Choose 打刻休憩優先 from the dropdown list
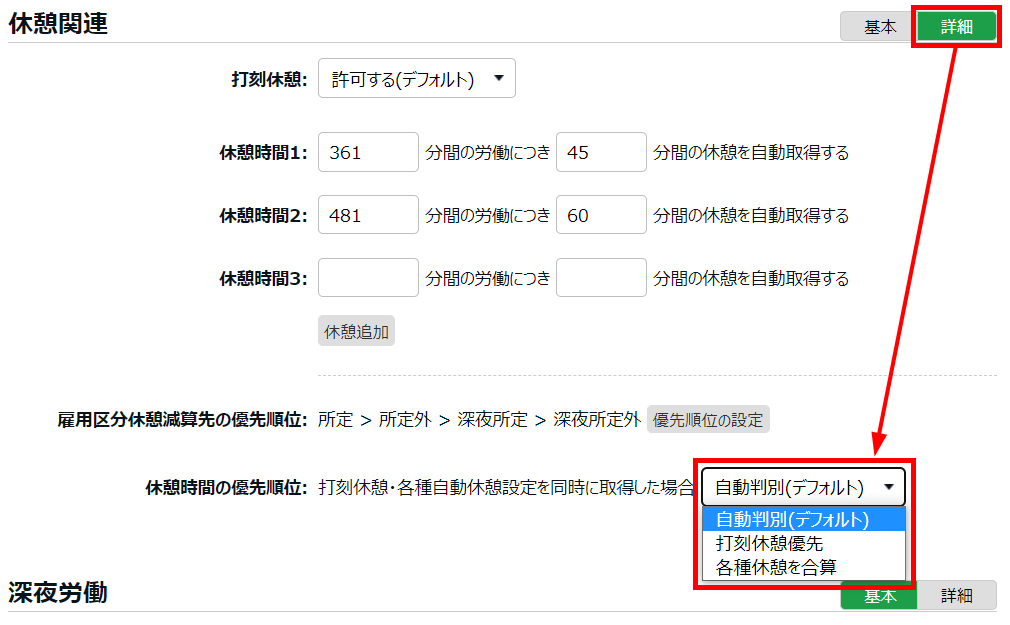This screenshot has height=625, width=1010. (770, 543)
